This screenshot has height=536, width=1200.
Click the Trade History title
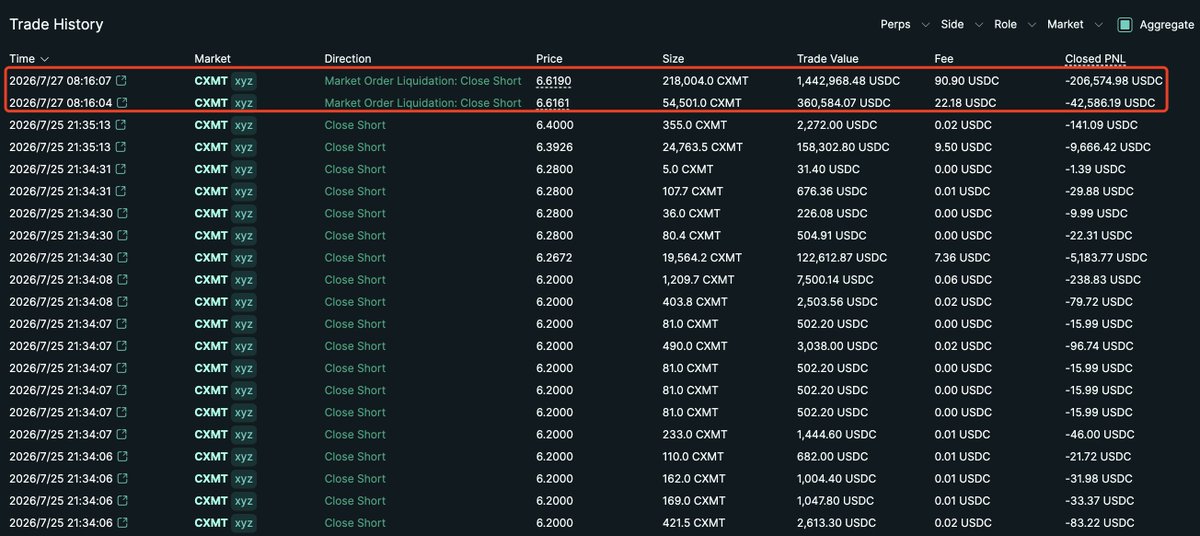coord(56,24)
